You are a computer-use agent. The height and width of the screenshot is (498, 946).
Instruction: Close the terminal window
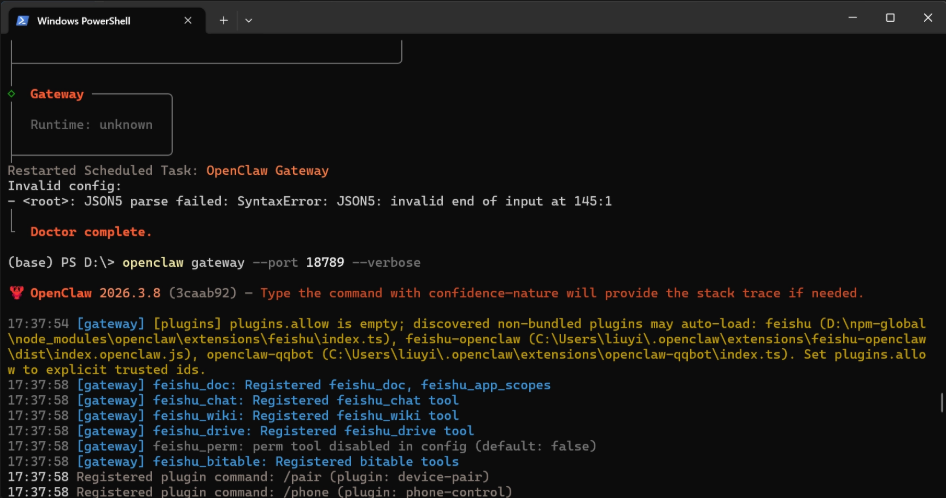click(927, 18)
